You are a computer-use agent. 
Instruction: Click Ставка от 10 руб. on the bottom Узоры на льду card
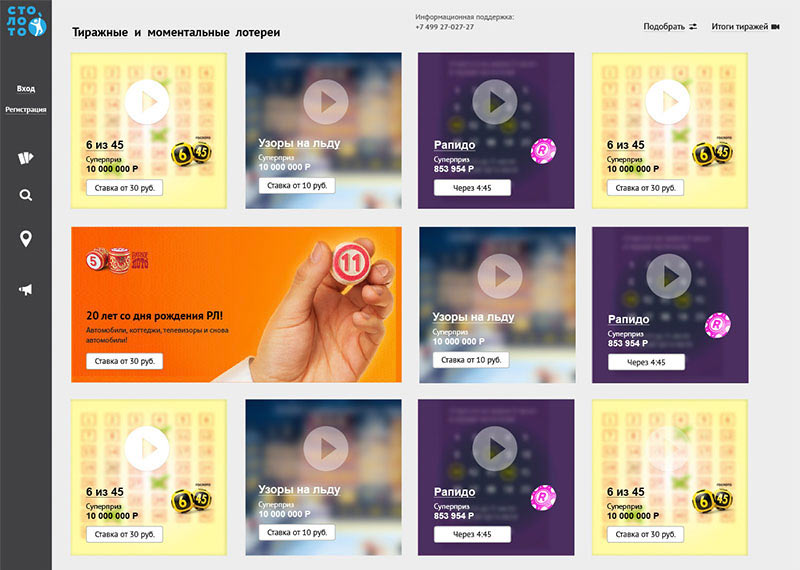point(297,532)
